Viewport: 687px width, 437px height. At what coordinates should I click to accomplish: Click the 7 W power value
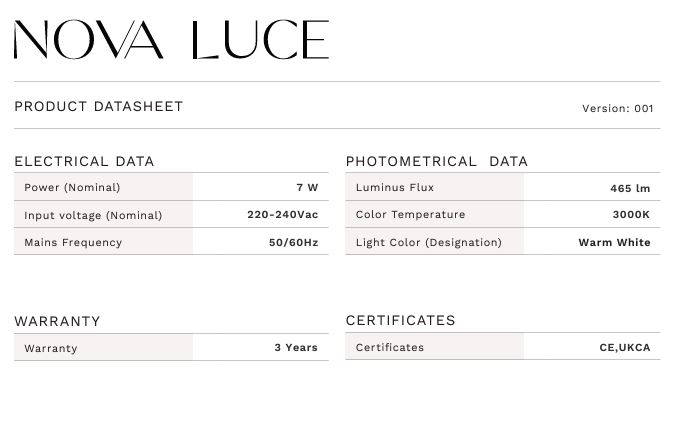(307, 187)
